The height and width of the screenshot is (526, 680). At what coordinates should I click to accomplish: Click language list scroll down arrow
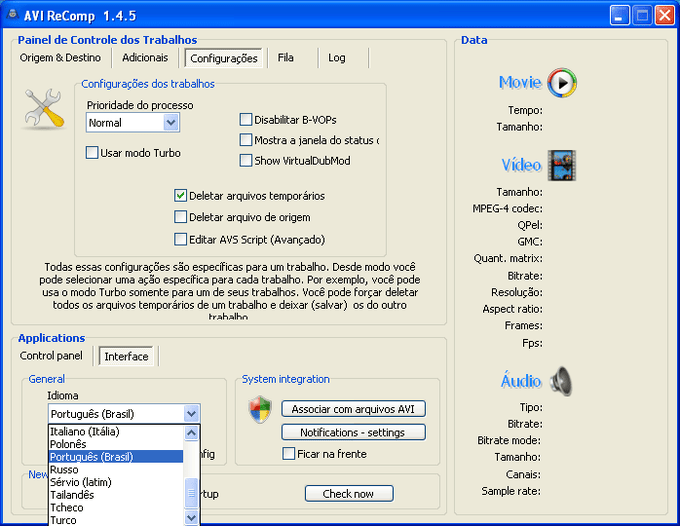191,517
